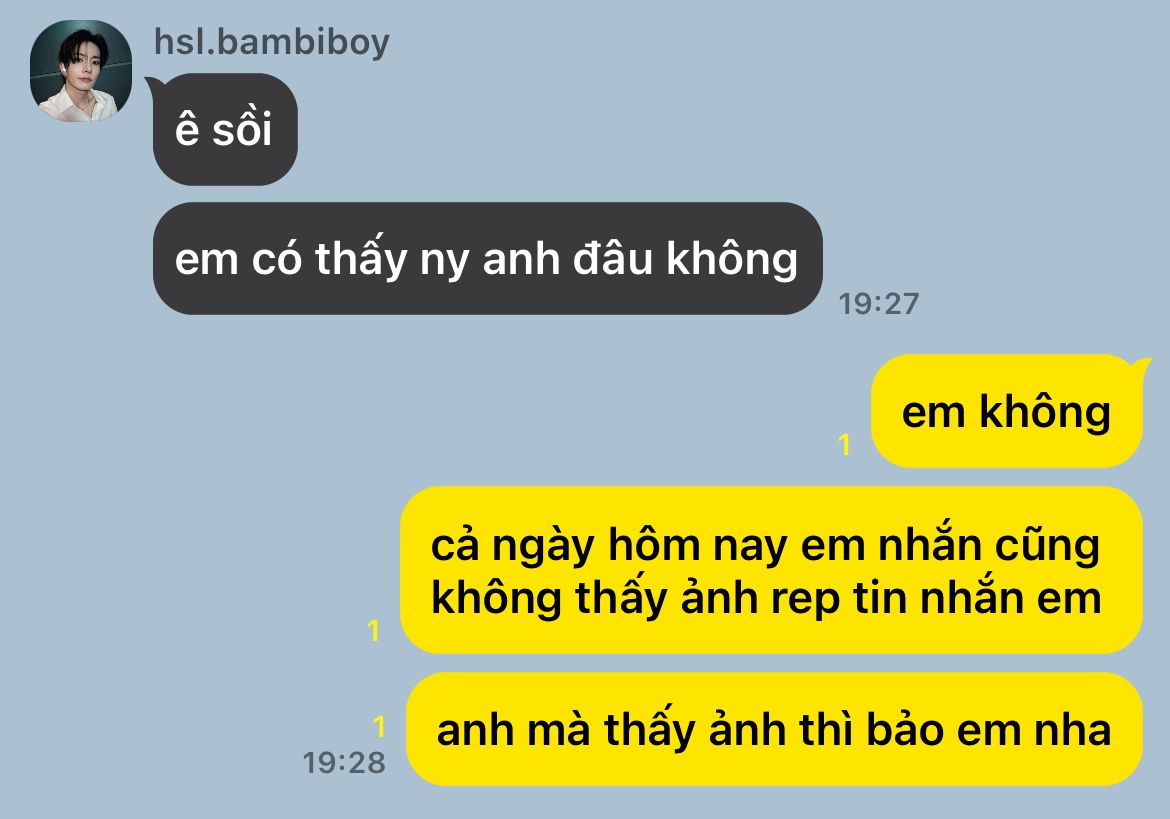
Task: Select the 'cả ngày hôm nay em nhắn' message
Action: pos(772,570)
